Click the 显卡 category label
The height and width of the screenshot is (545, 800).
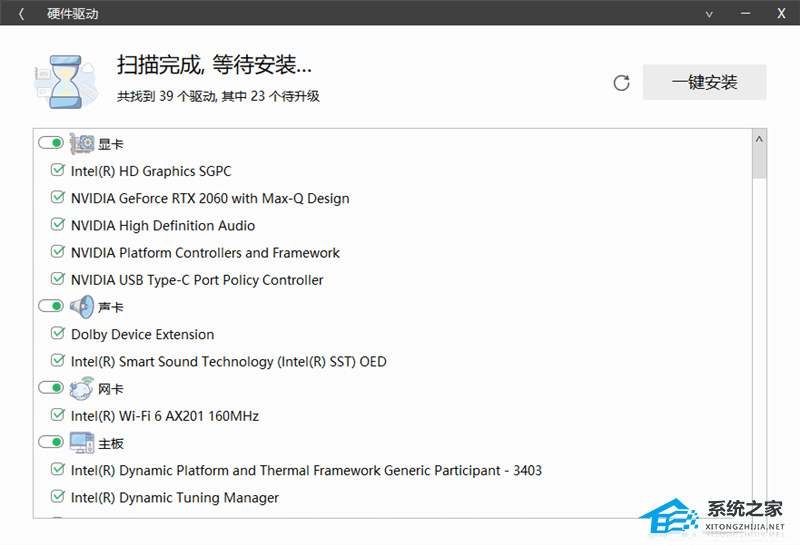(x=111, y=144)
